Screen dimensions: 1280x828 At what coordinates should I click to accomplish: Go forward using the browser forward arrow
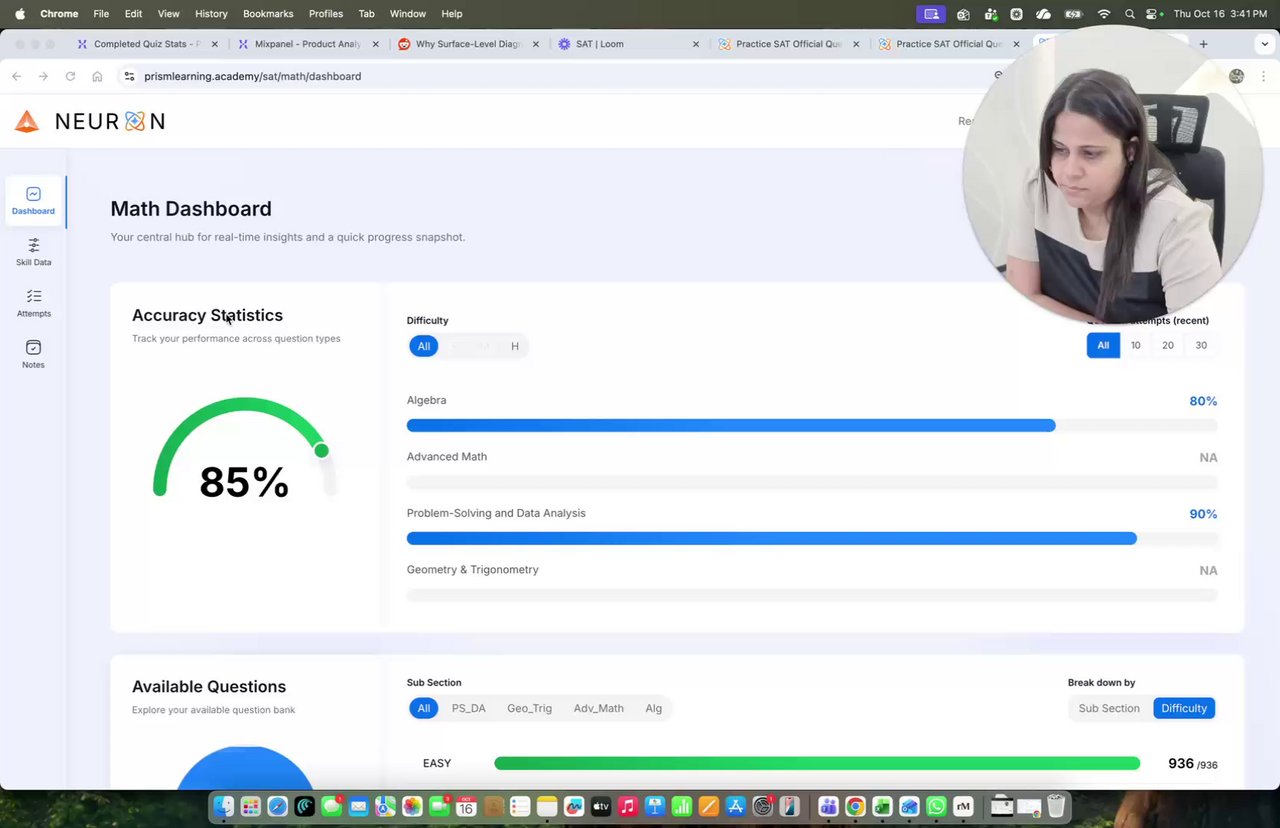[43, 76]
